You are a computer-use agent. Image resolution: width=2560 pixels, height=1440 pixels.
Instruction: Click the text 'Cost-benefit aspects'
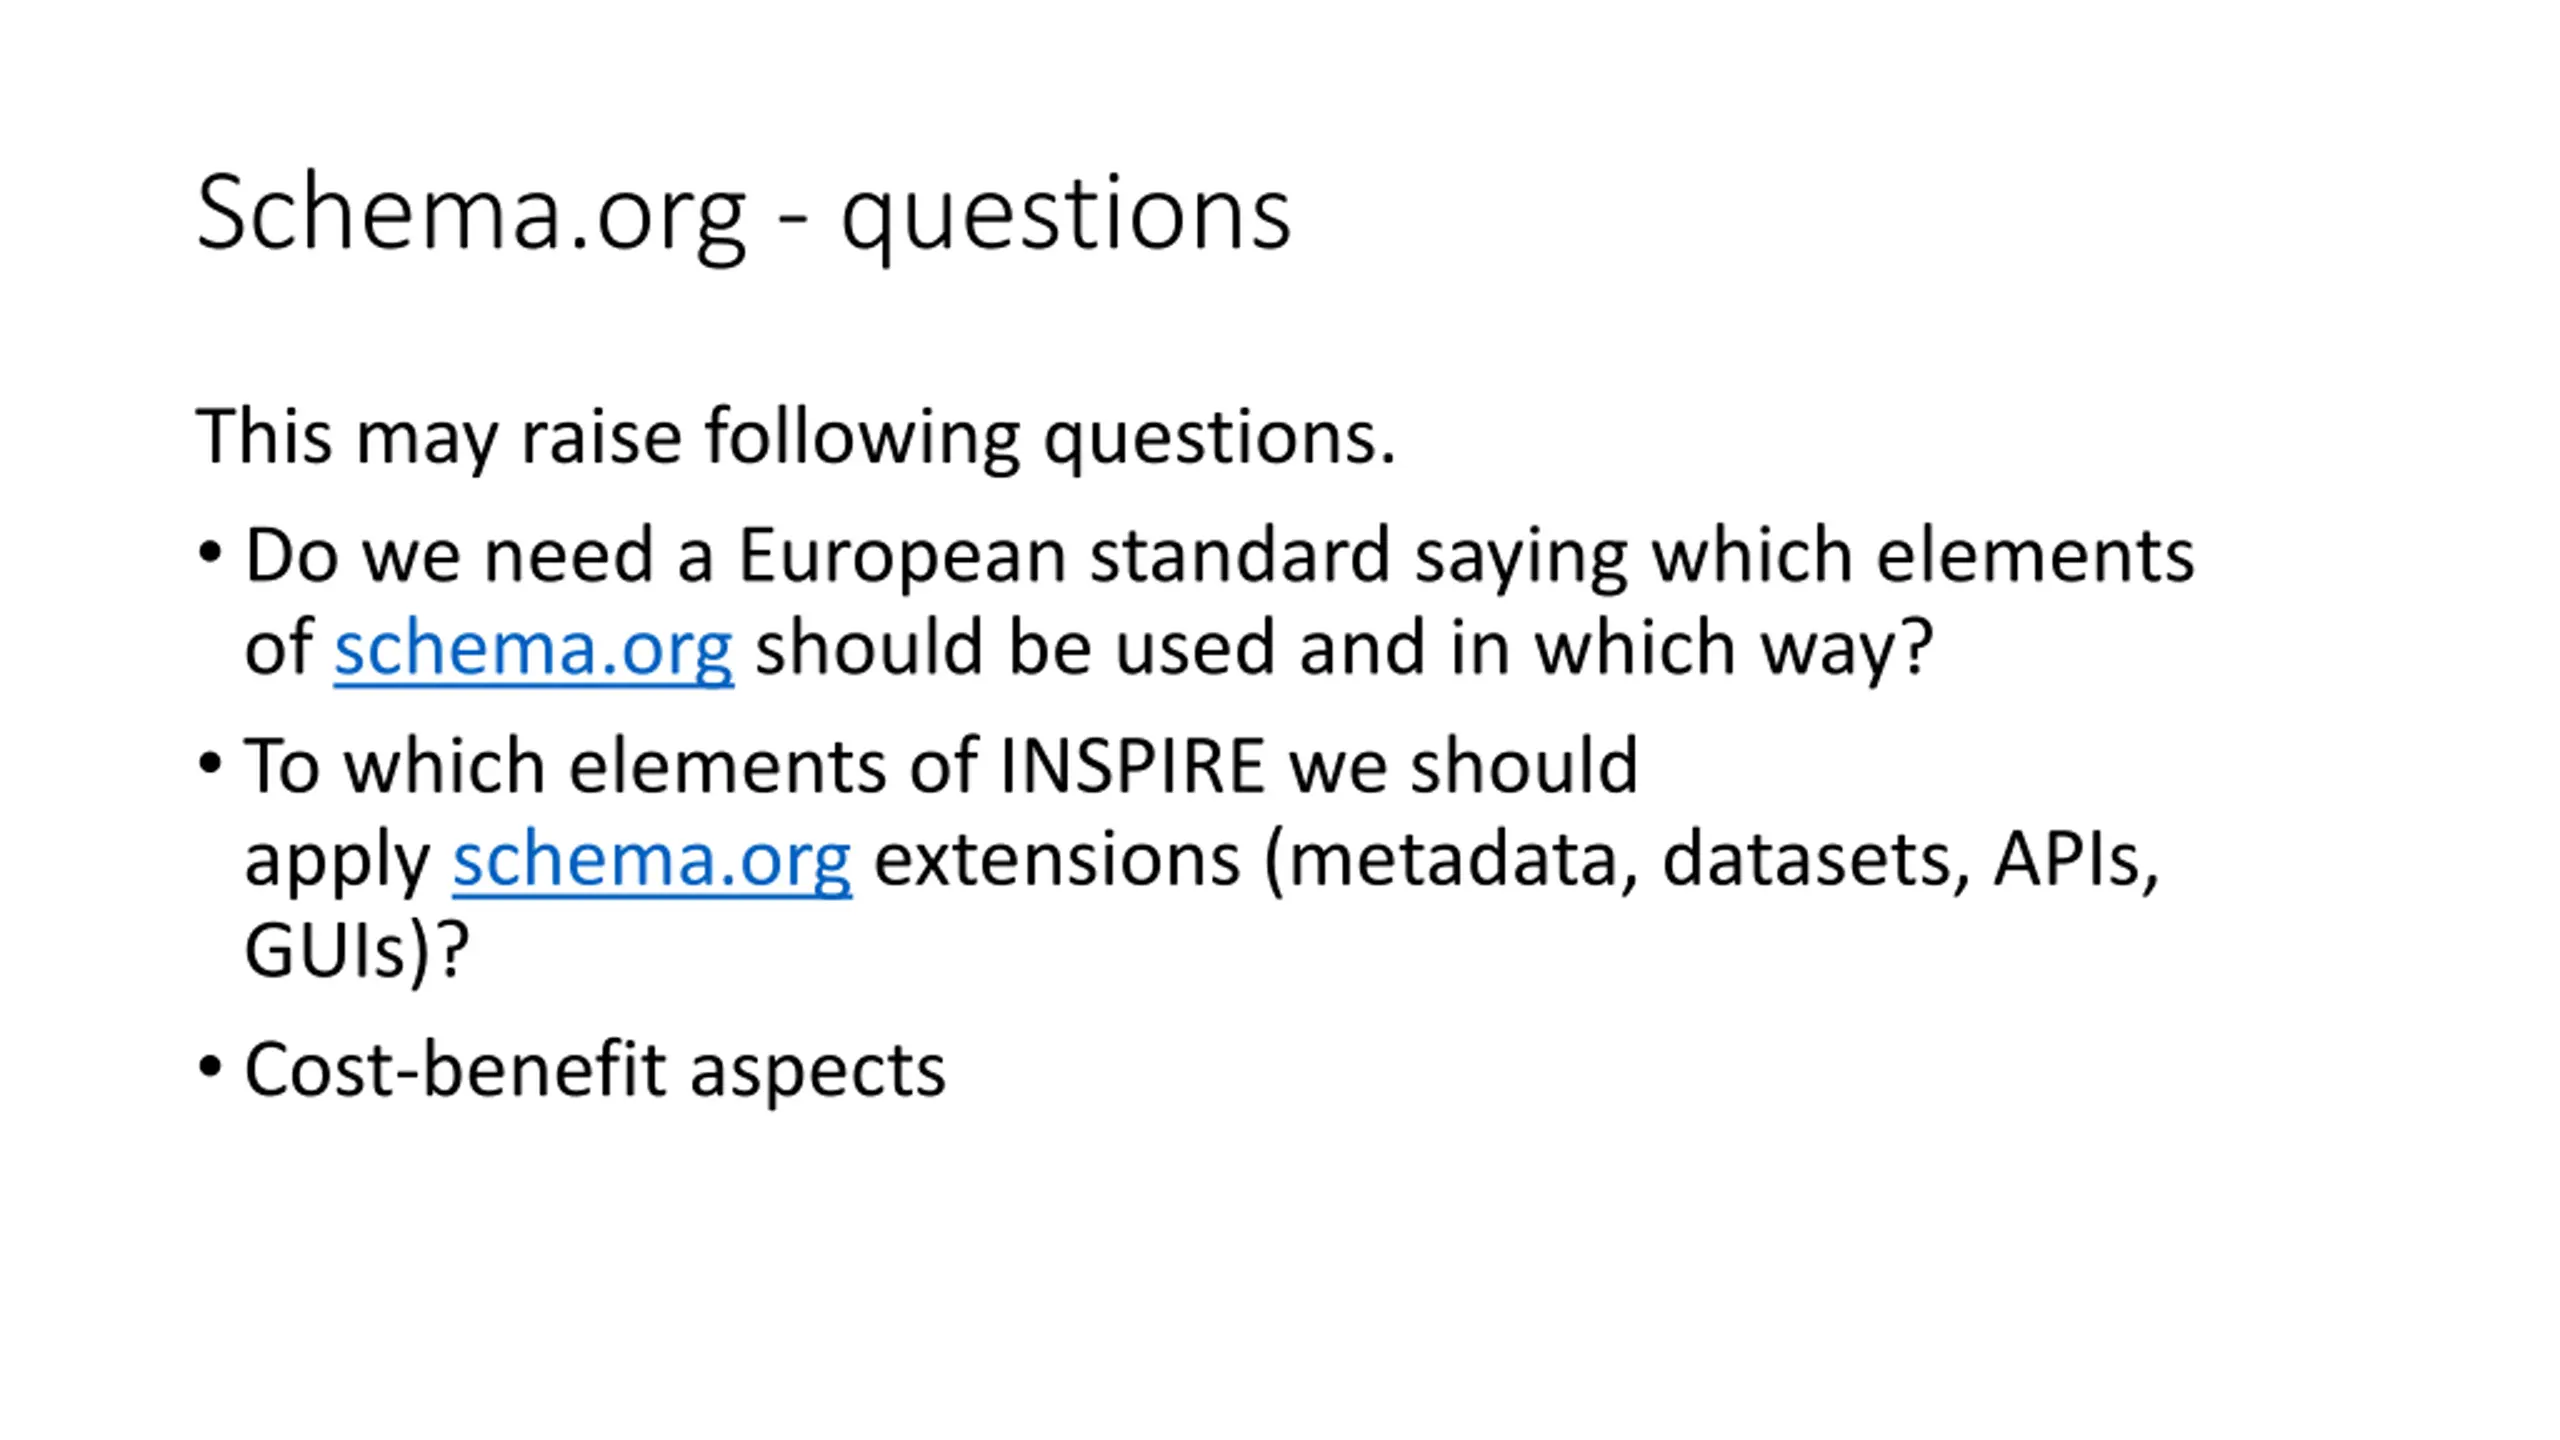click(x=594, y=1070)
